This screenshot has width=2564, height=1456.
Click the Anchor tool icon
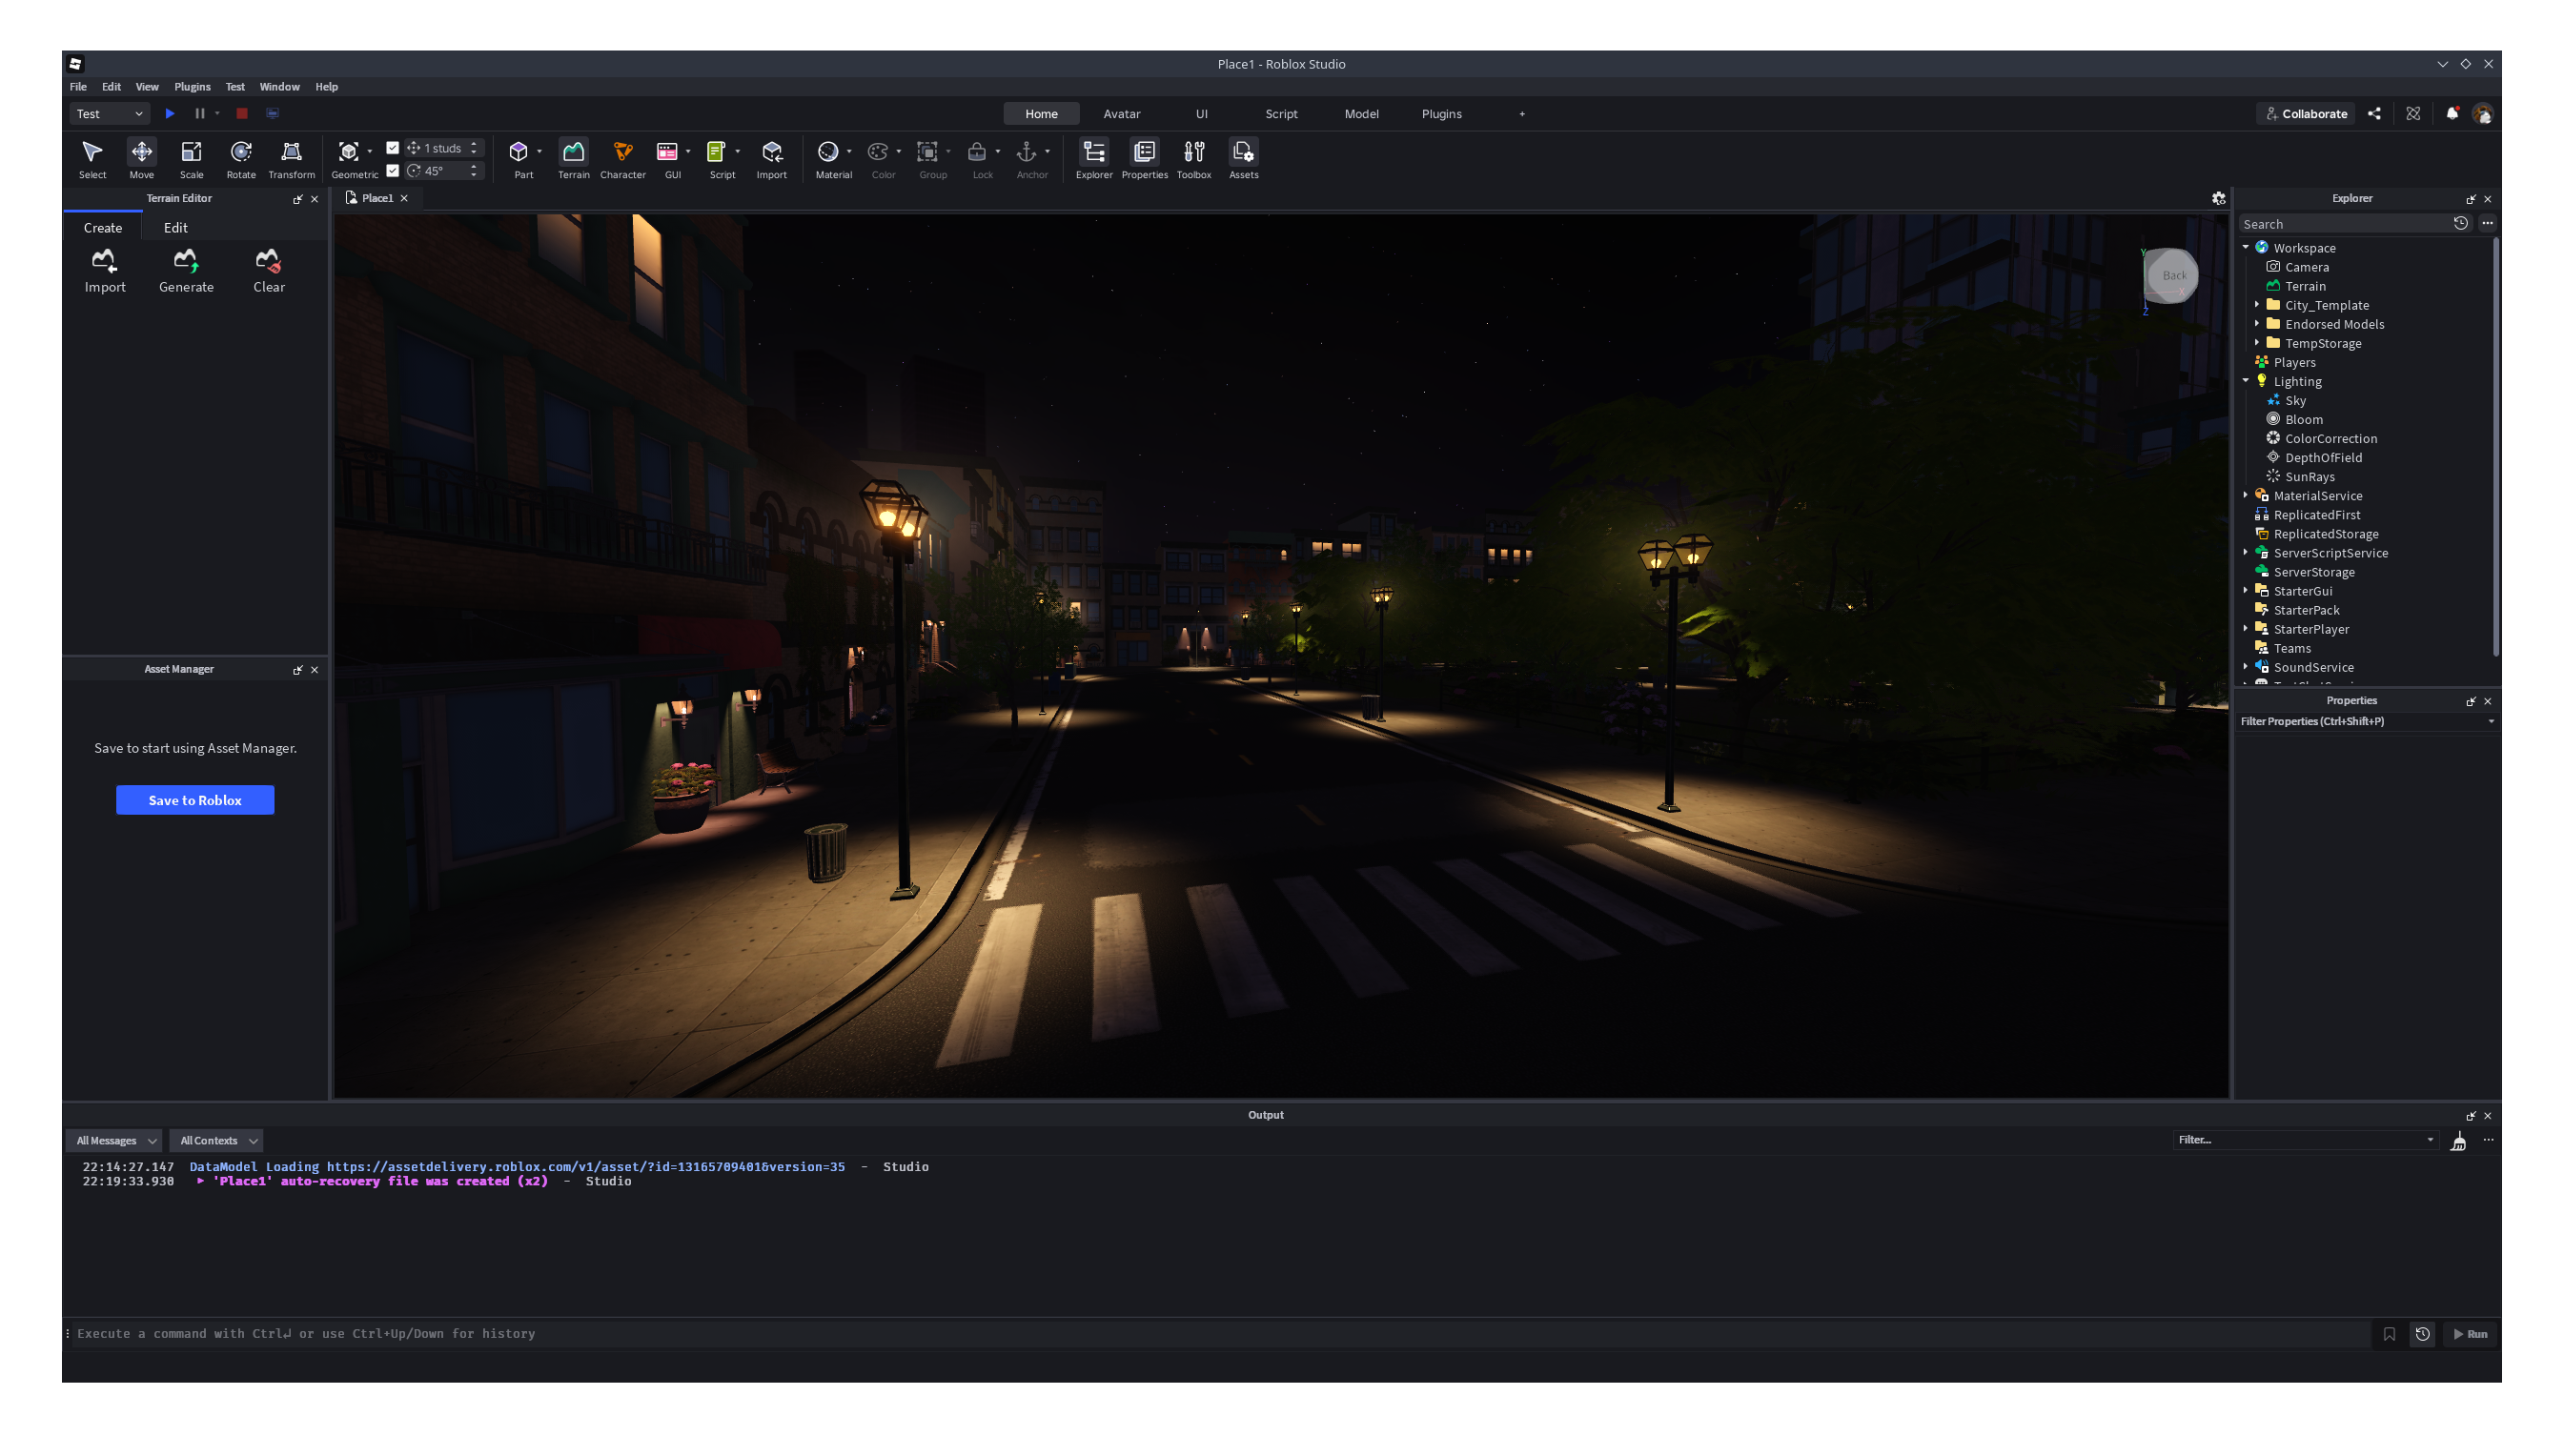point(1026,152)
